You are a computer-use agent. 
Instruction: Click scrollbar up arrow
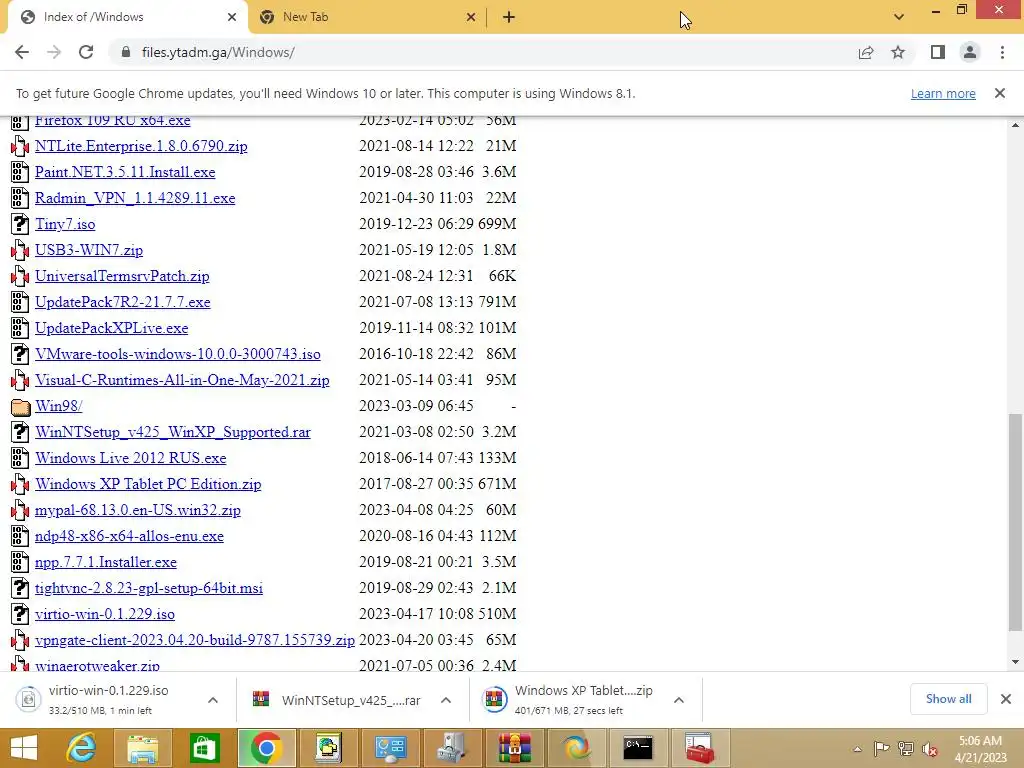[1015, 125]
